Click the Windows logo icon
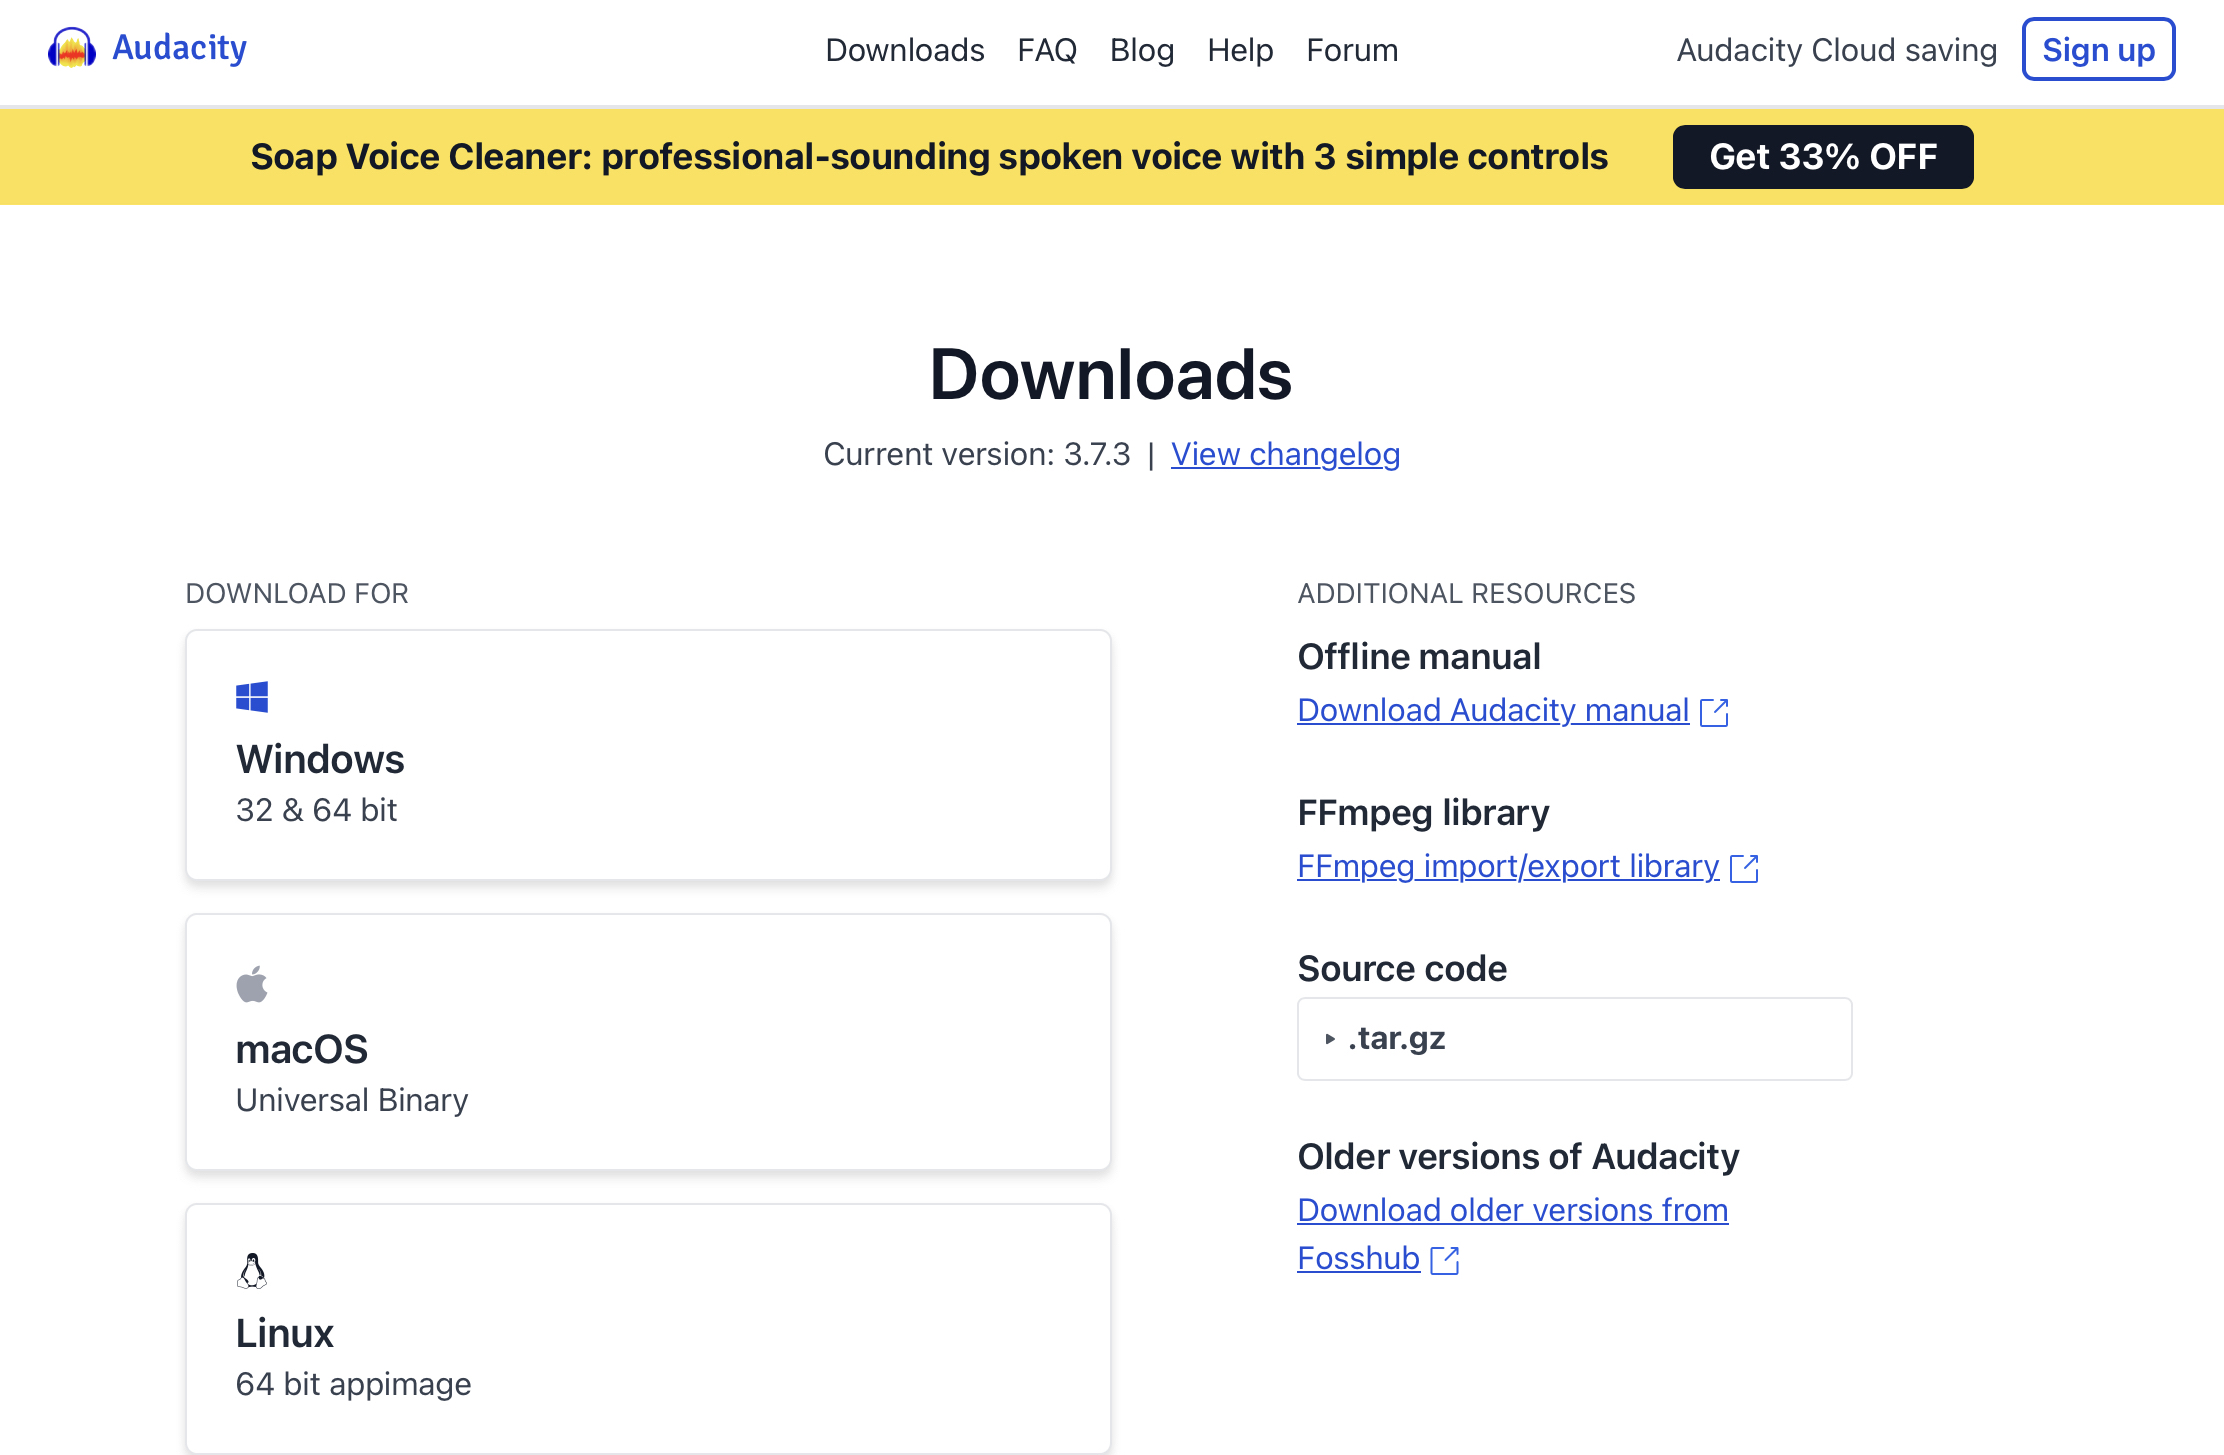The height and width of the screenshot is (1455, 2224). (x=252, y=697)
